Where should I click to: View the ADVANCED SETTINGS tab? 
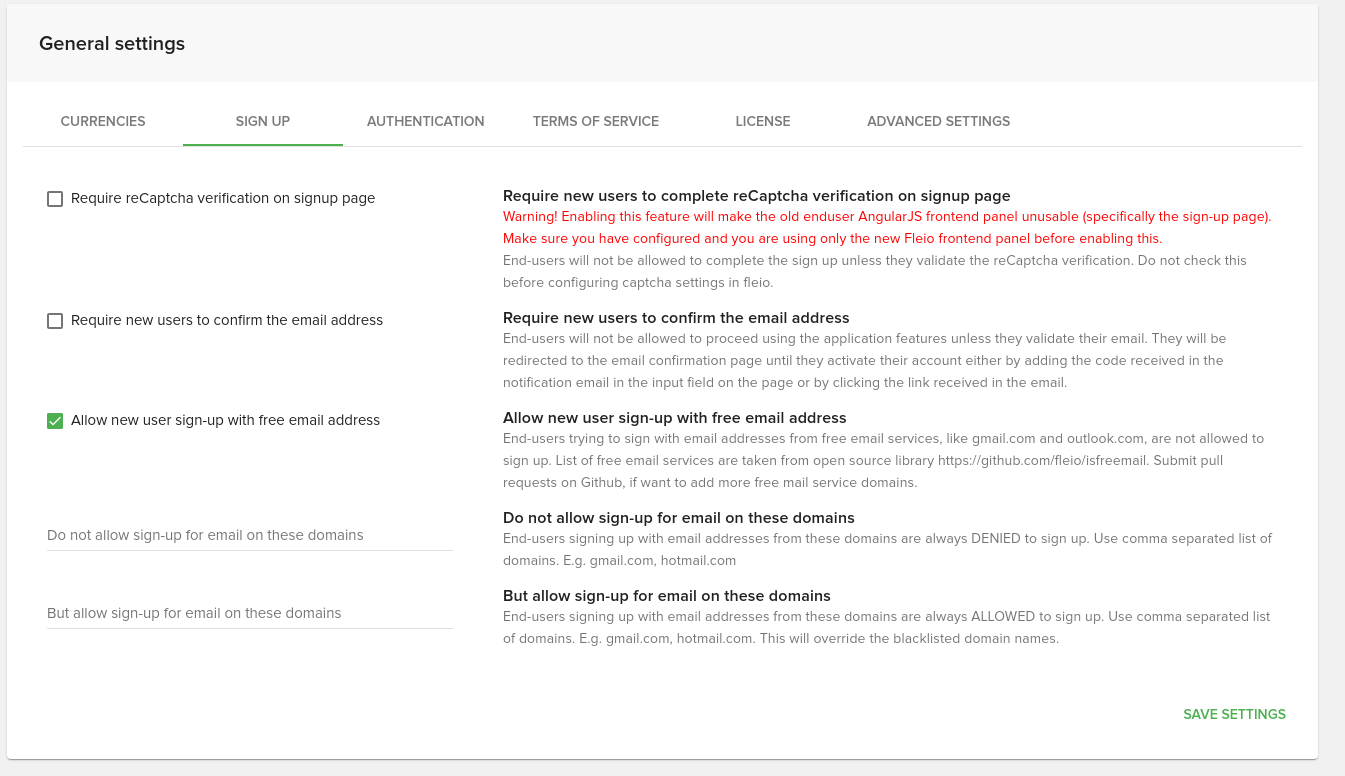coord(938,121)
